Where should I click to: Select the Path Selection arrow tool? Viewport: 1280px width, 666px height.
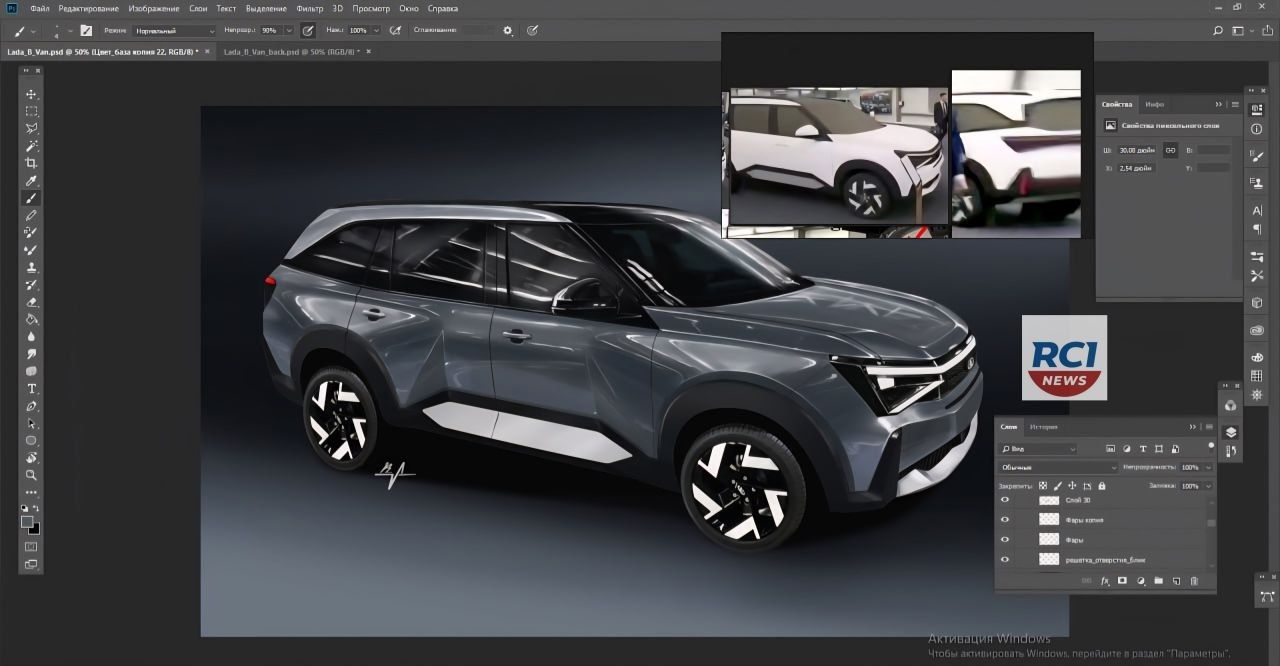[x=31, y=423]
